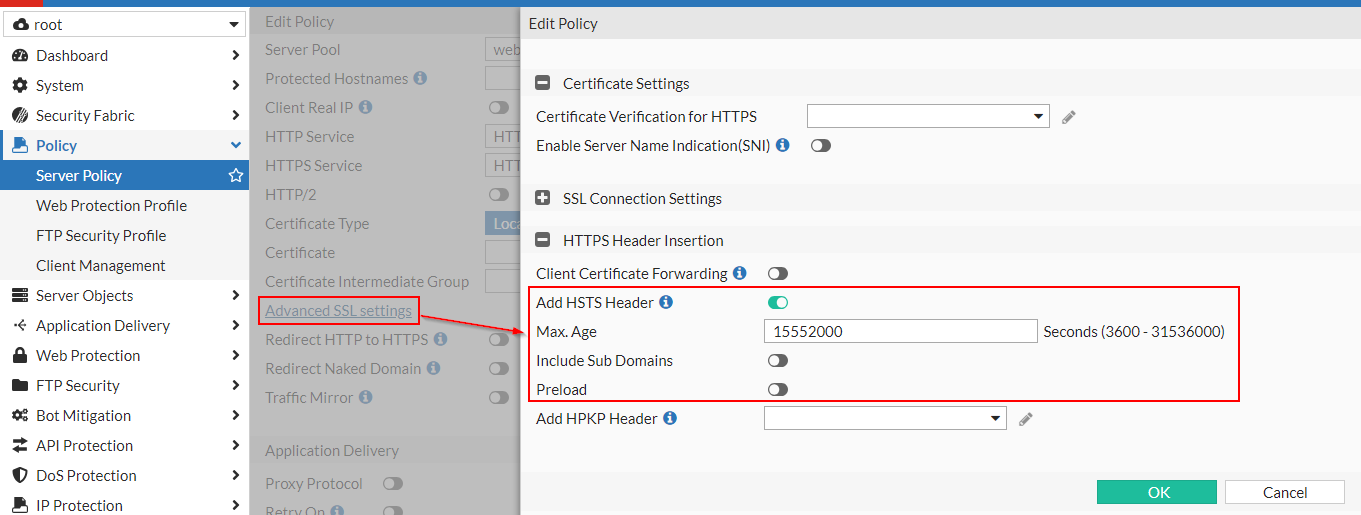Click info icon next to Redirect HTTP to HTTPS

440,339
